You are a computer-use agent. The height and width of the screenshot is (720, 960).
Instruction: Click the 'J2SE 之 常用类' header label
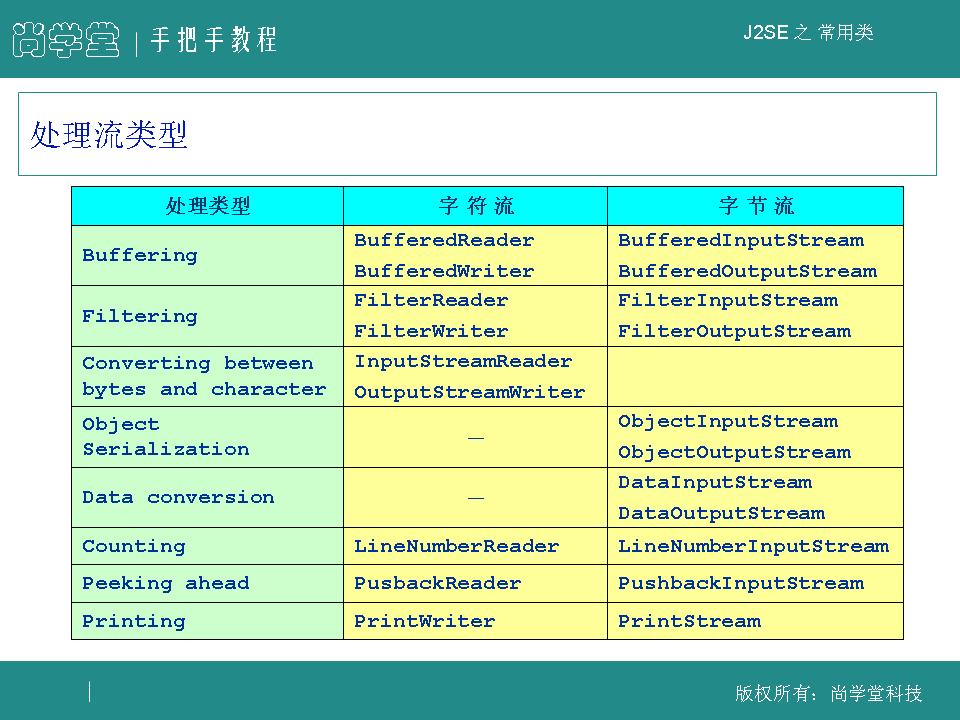coord(808,32)
